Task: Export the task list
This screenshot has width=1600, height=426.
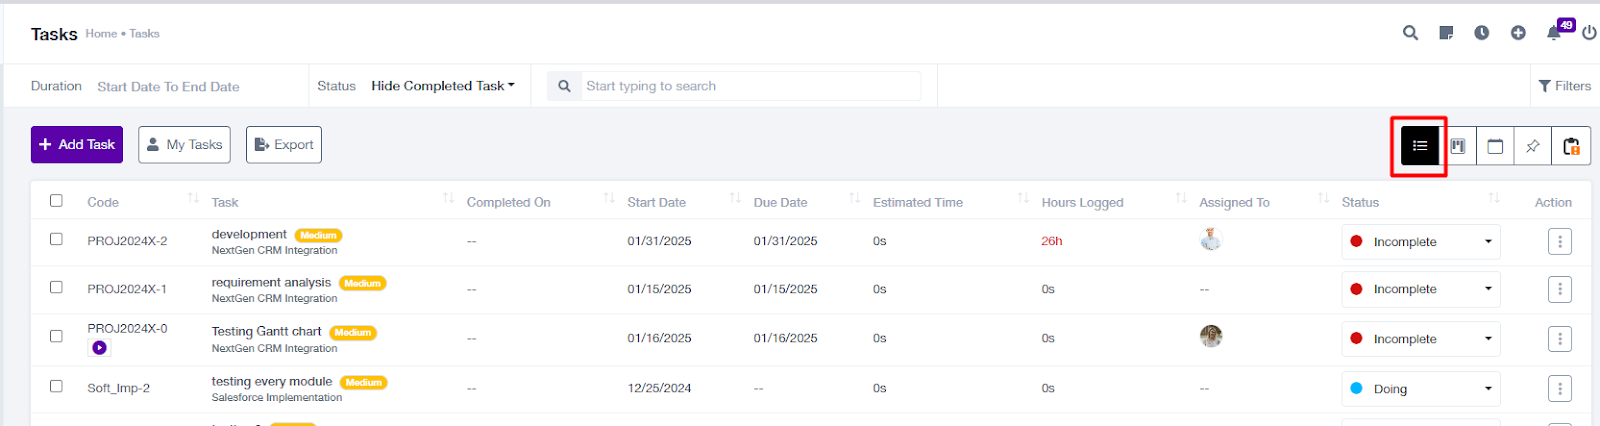Action: tap(284, 145)
